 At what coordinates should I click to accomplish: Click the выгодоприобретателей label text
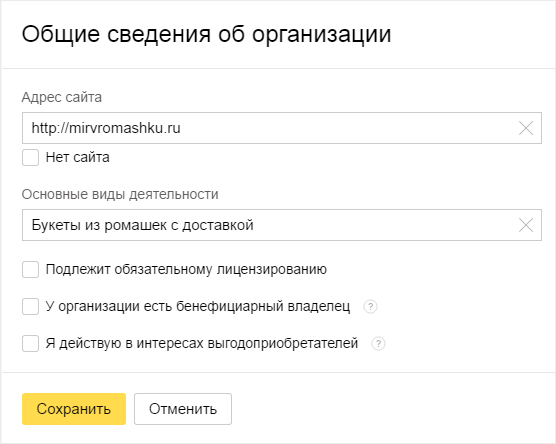pyautogui.click(x=202, y=343)
